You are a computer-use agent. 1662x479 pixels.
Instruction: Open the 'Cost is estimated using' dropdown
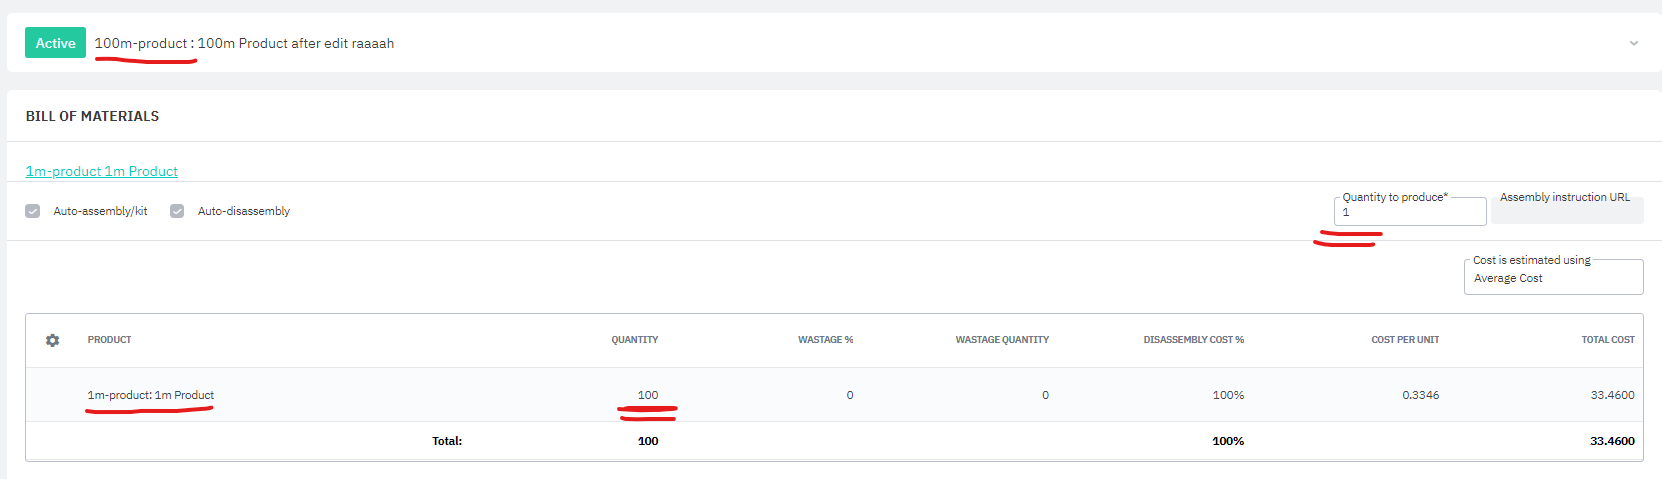click(1552, 278)
